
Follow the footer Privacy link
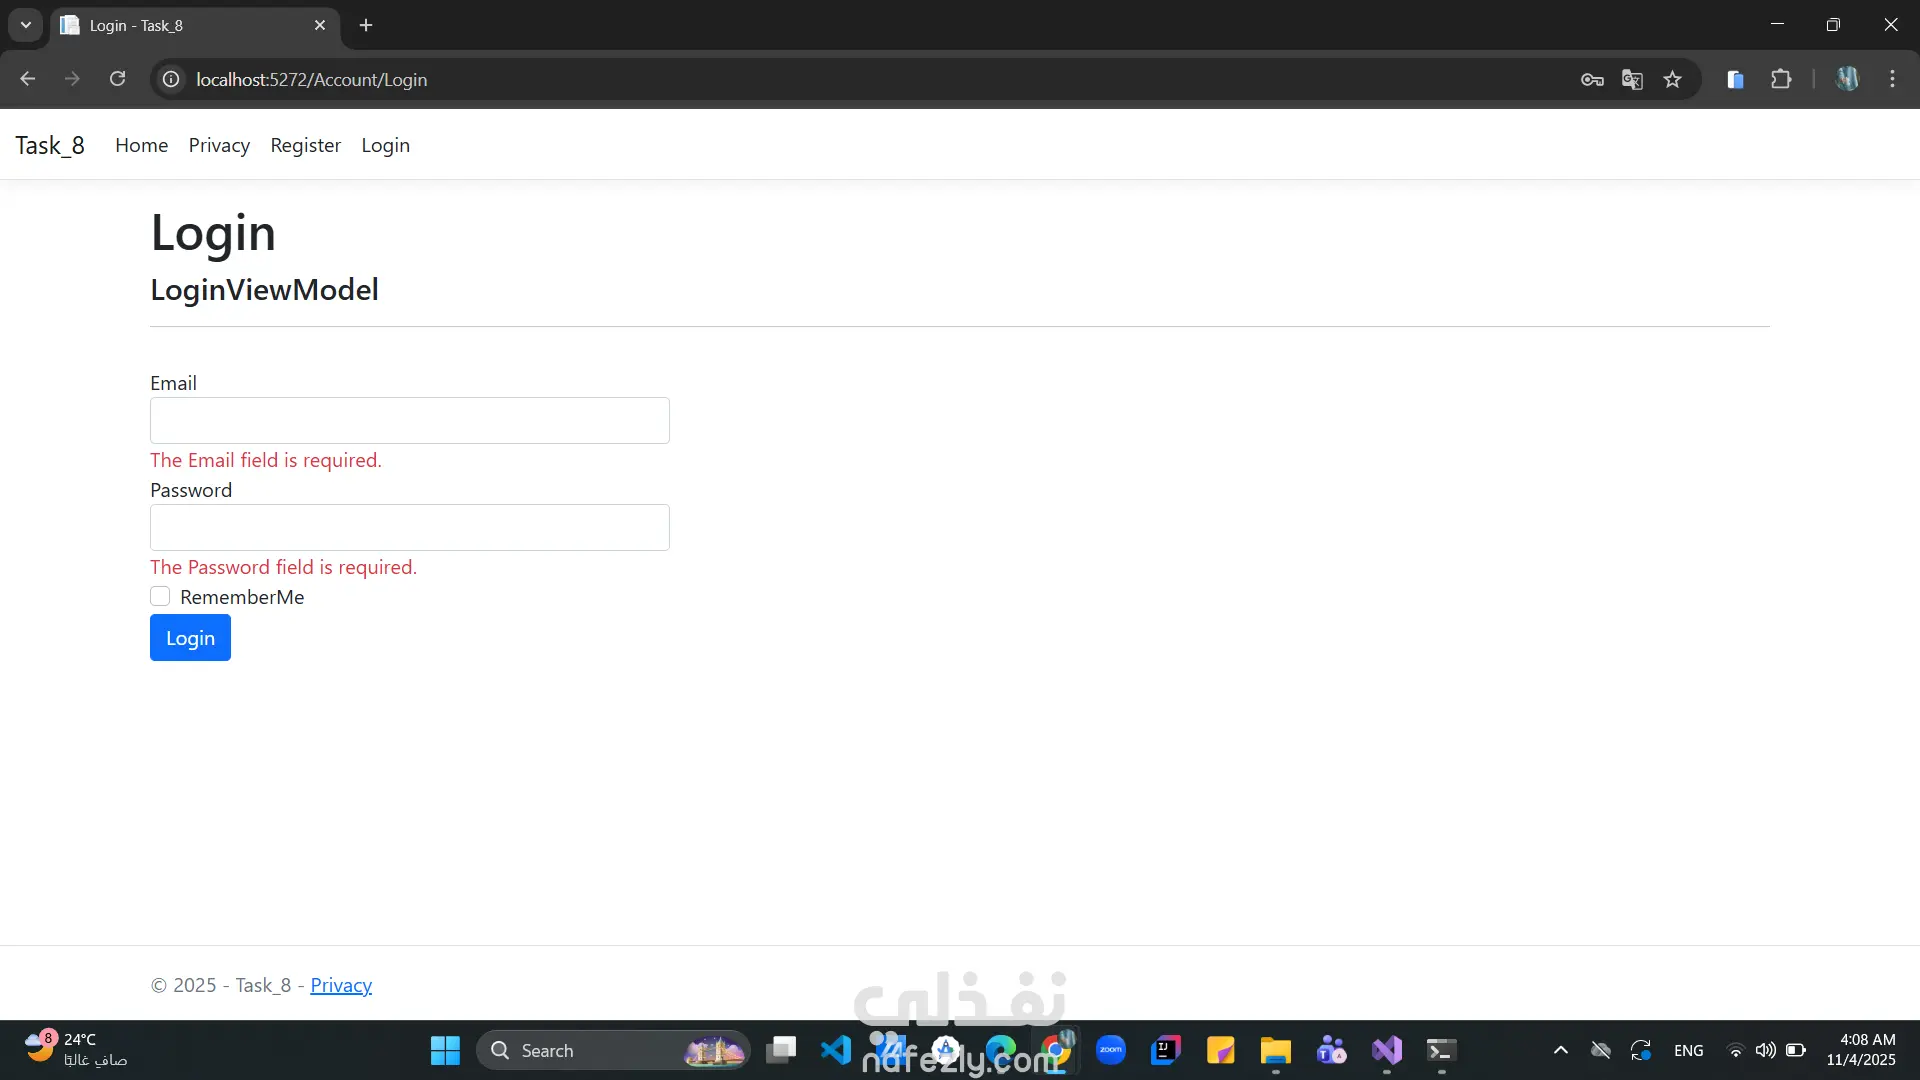[341, 985]
